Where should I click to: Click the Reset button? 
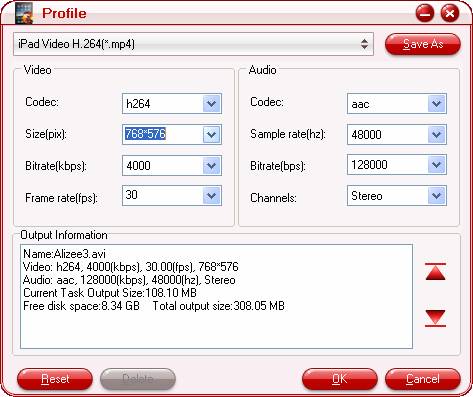[x=55, y=379]
